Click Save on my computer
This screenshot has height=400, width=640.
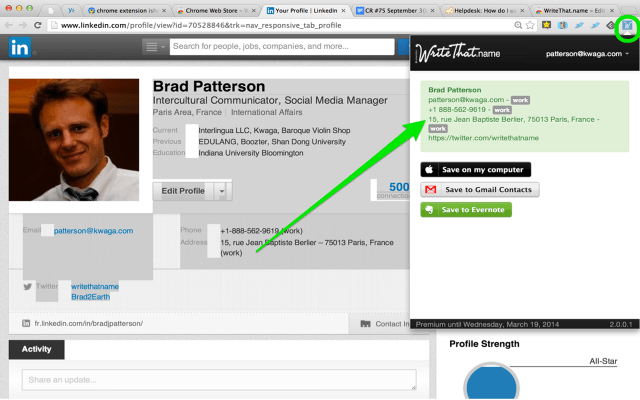476,169
